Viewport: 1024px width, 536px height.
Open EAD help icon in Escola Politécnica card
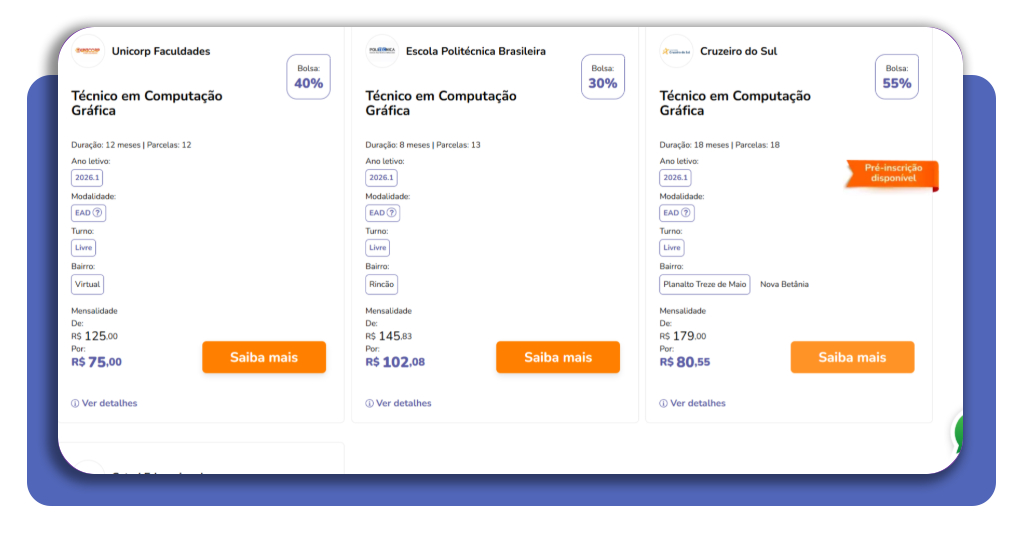point(392,212)
